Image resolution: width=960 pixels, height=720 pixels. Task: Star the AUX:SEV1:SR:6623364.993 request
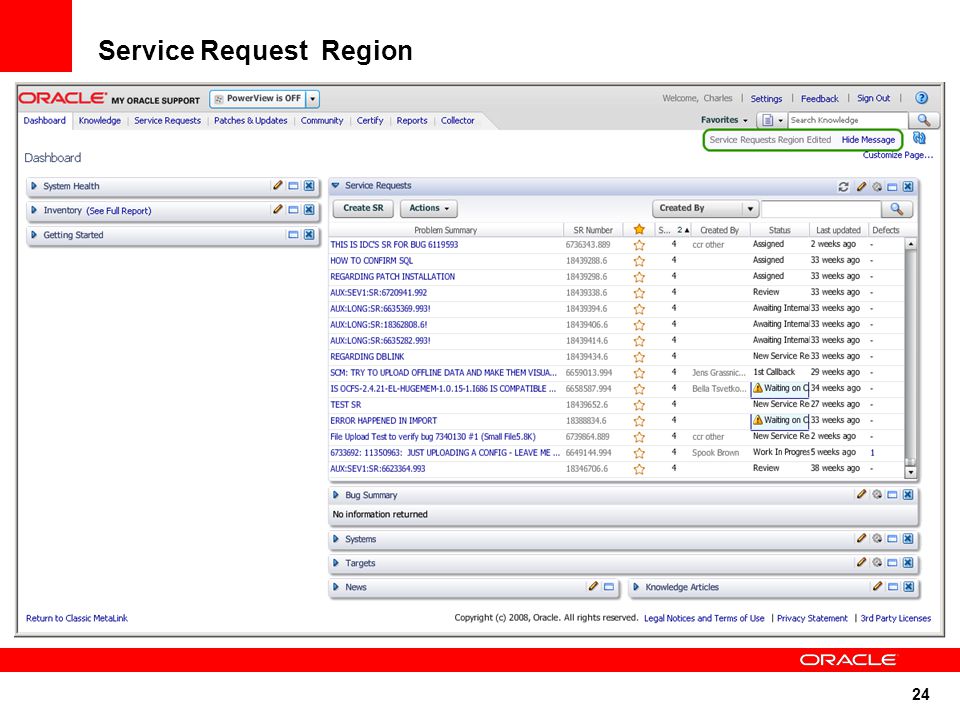(639, 469)
